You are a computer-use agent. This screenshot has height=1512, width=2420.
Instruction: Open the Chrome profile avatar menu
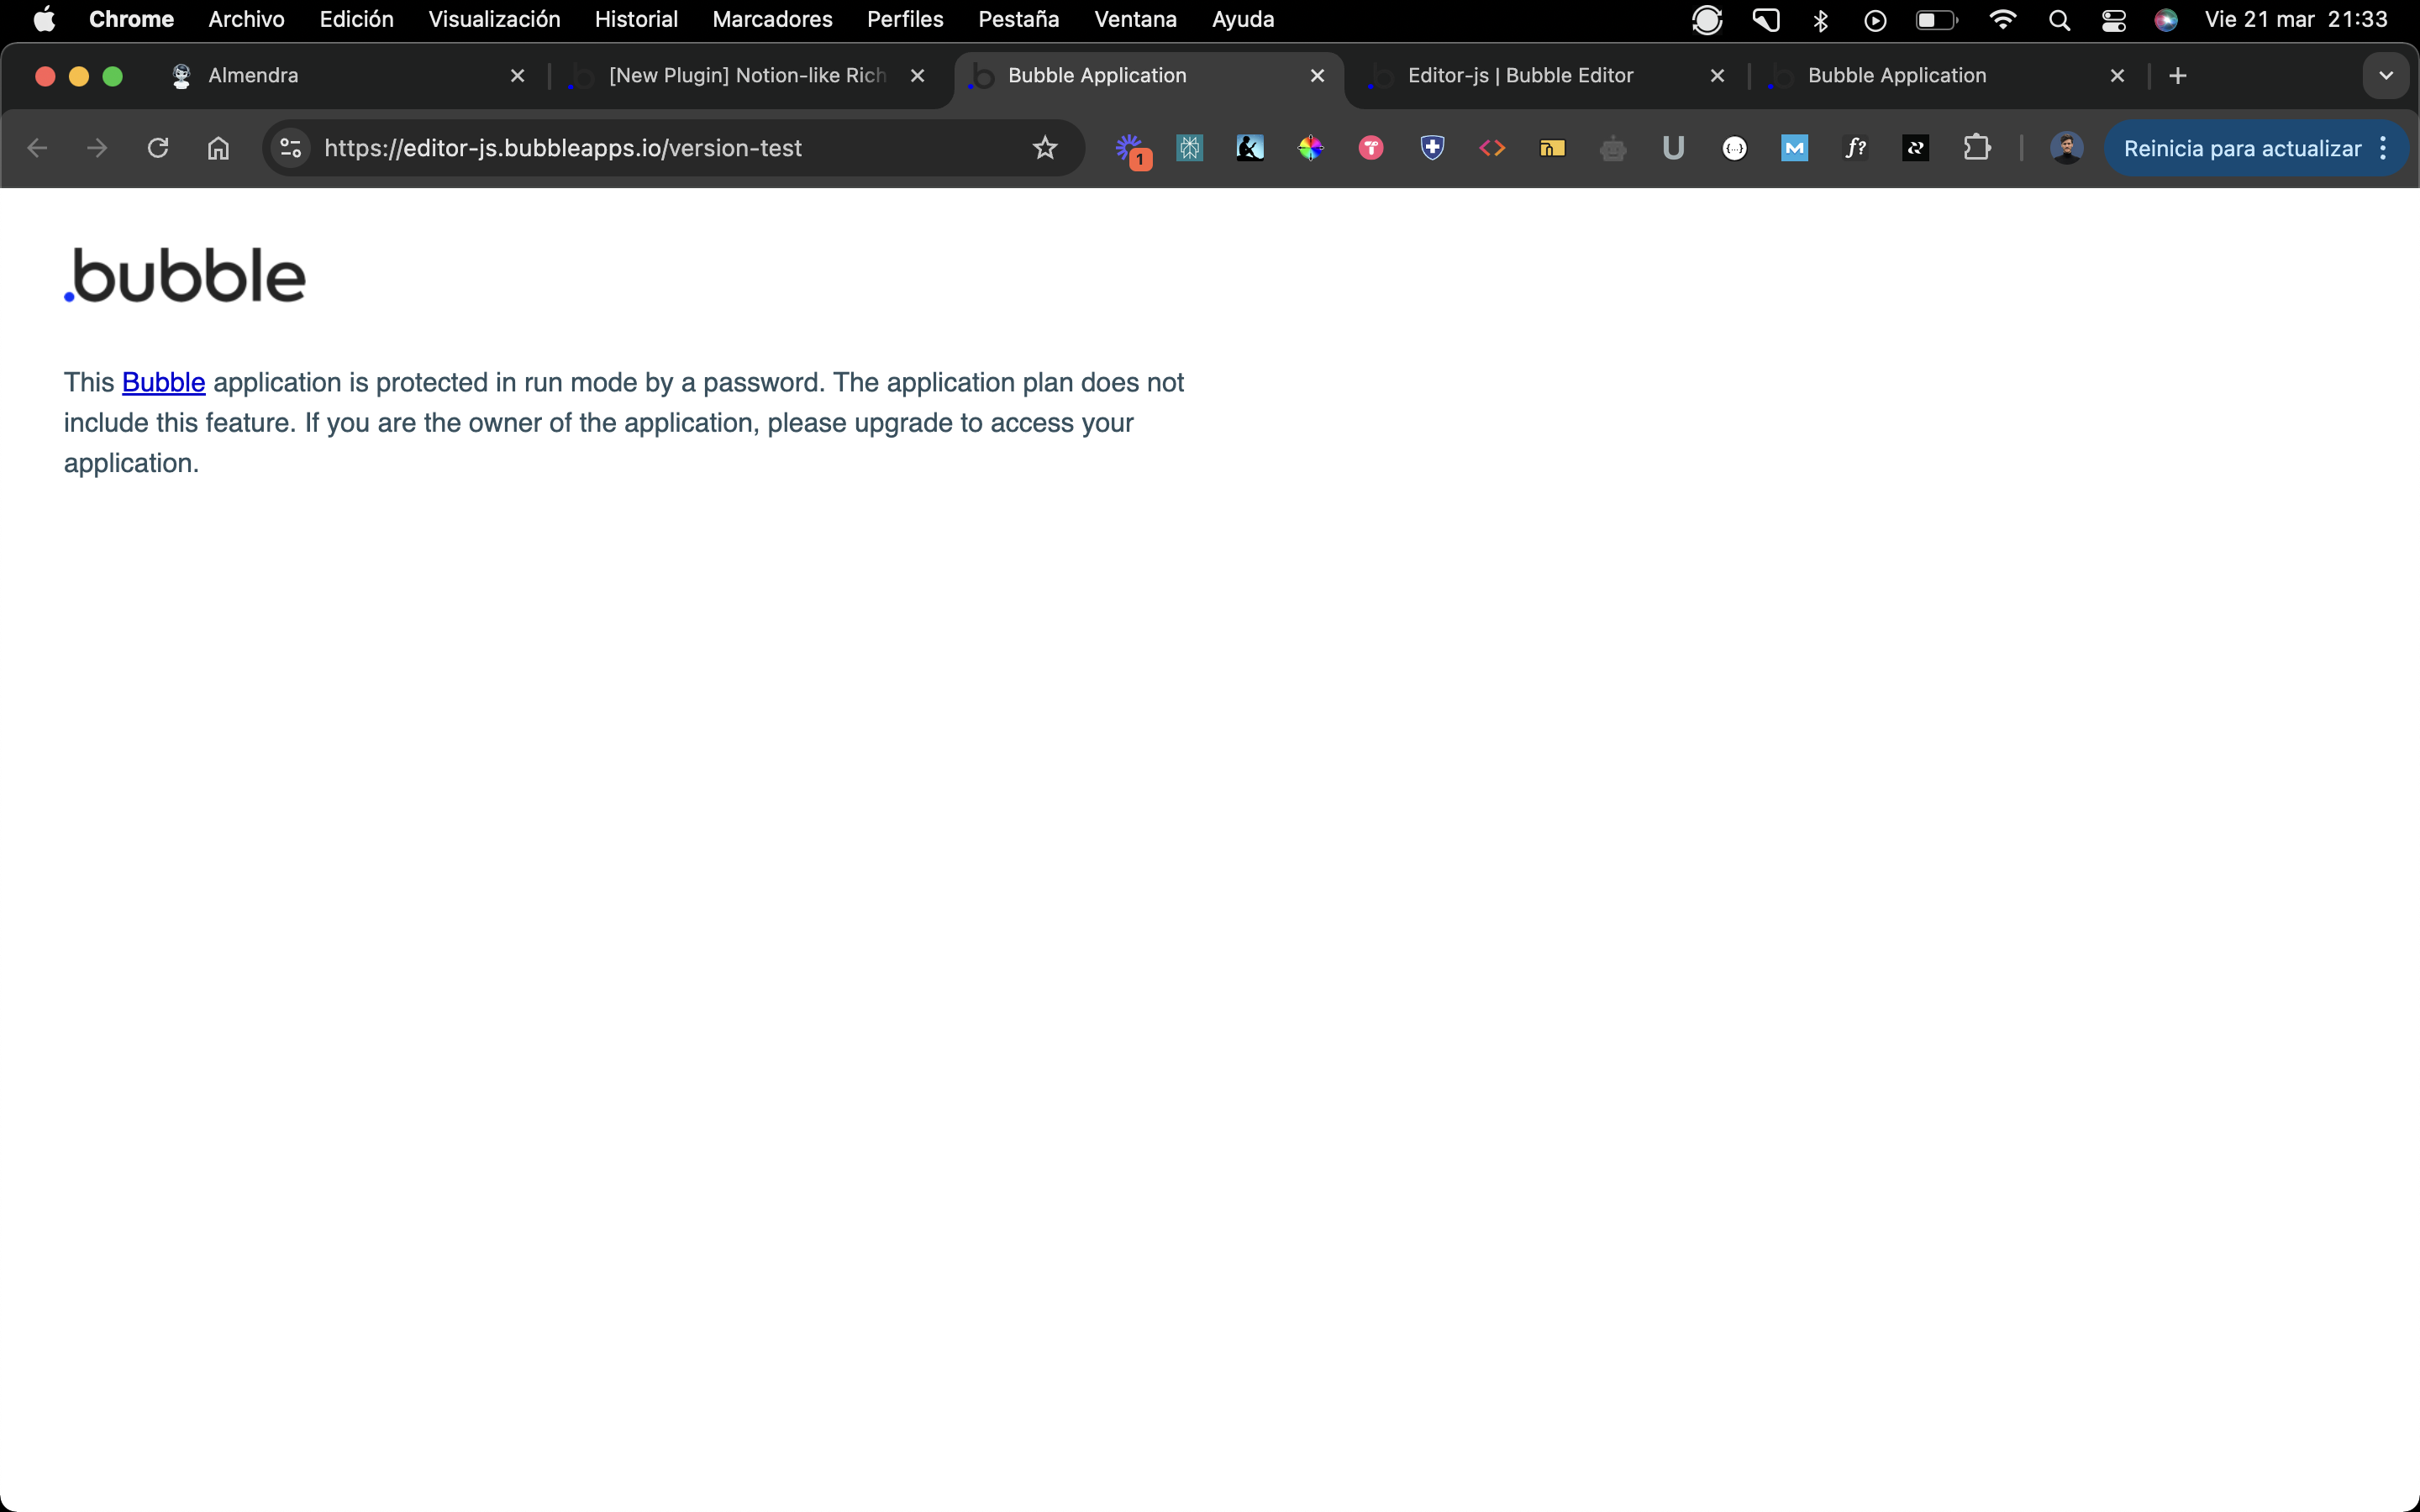coord(2066,148)
